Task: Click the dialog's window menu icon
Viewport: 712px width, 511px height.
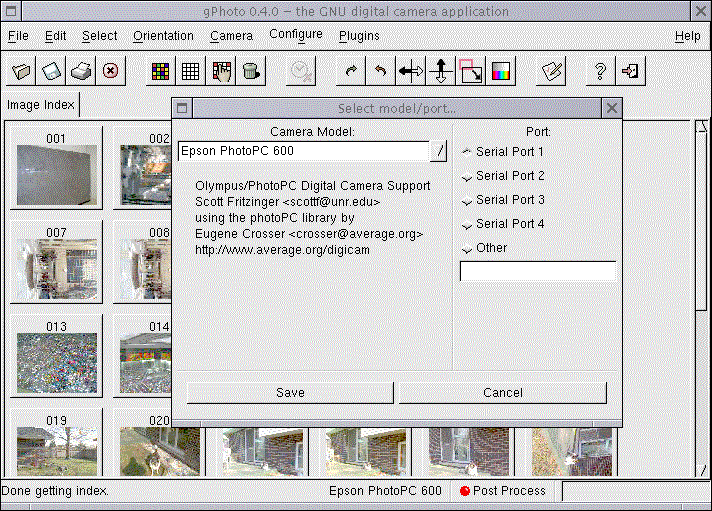Action: click(182, 108)
